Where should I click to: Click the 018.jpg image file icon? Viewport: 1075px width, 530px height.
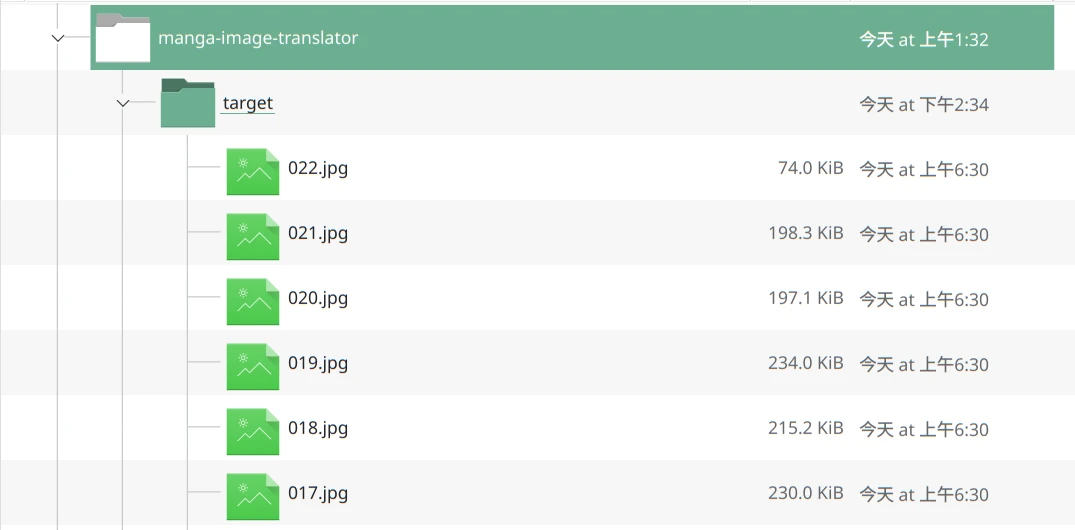pyautogui.click(x=252, y=430)
